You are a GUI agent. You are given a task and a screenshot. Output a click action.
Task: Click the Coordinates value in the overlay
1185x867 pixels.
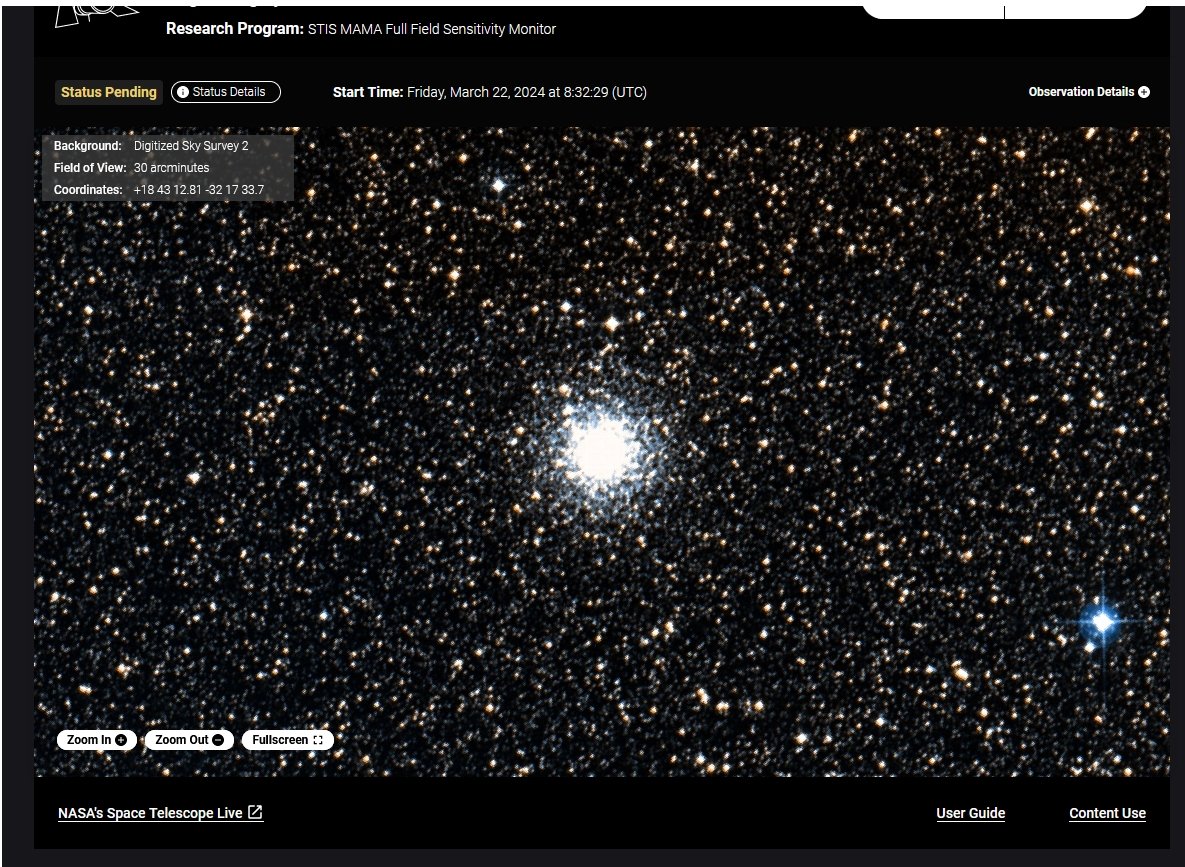point(198,190)
